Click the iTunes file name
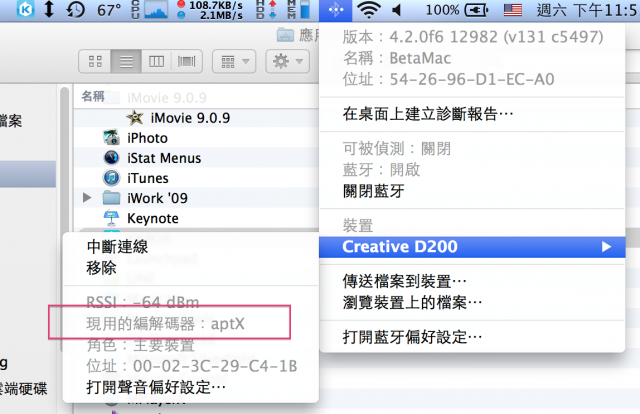The image size is (640, 414). (x=148, y=178)
